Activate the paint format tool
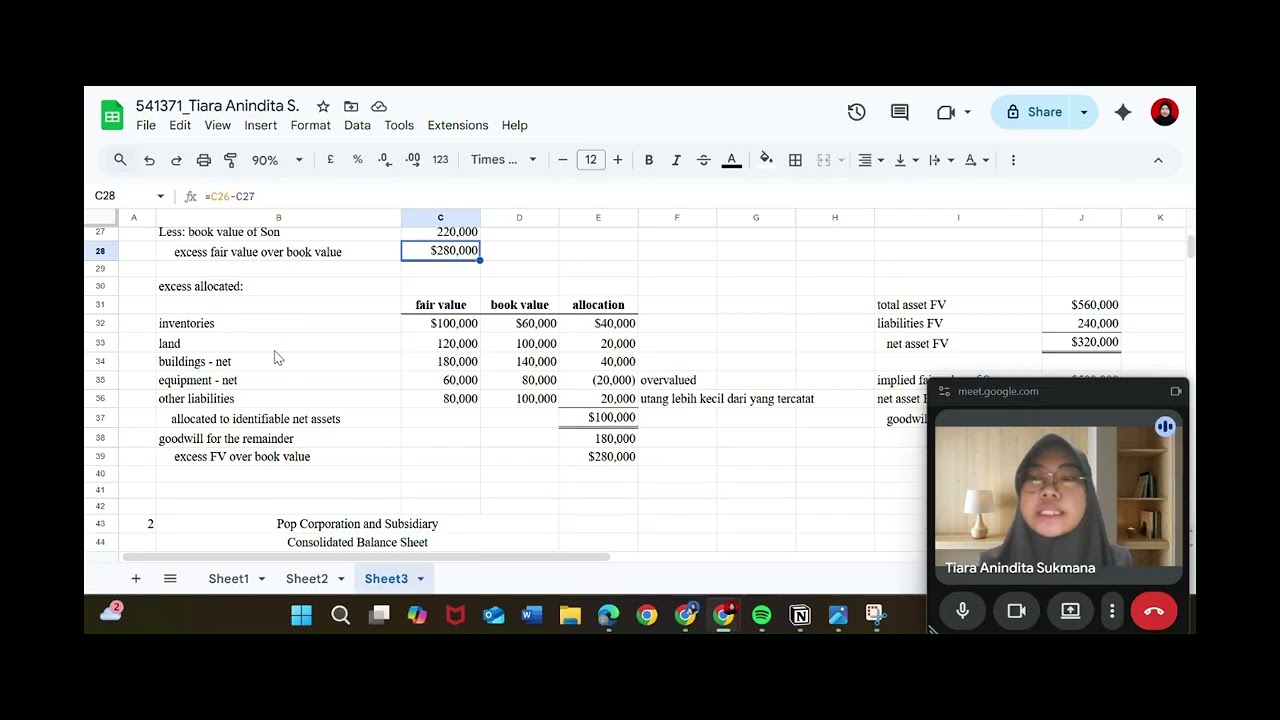 pyautogui.click(x=231, y=160)
